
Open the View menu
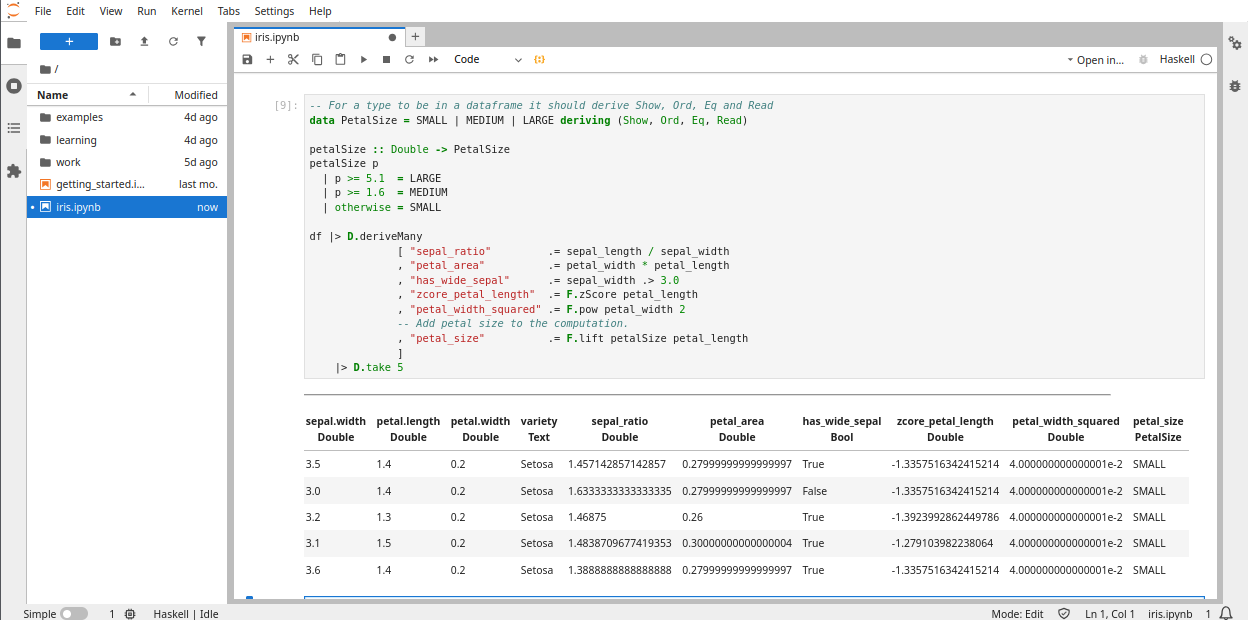click(x=111, y=11)
